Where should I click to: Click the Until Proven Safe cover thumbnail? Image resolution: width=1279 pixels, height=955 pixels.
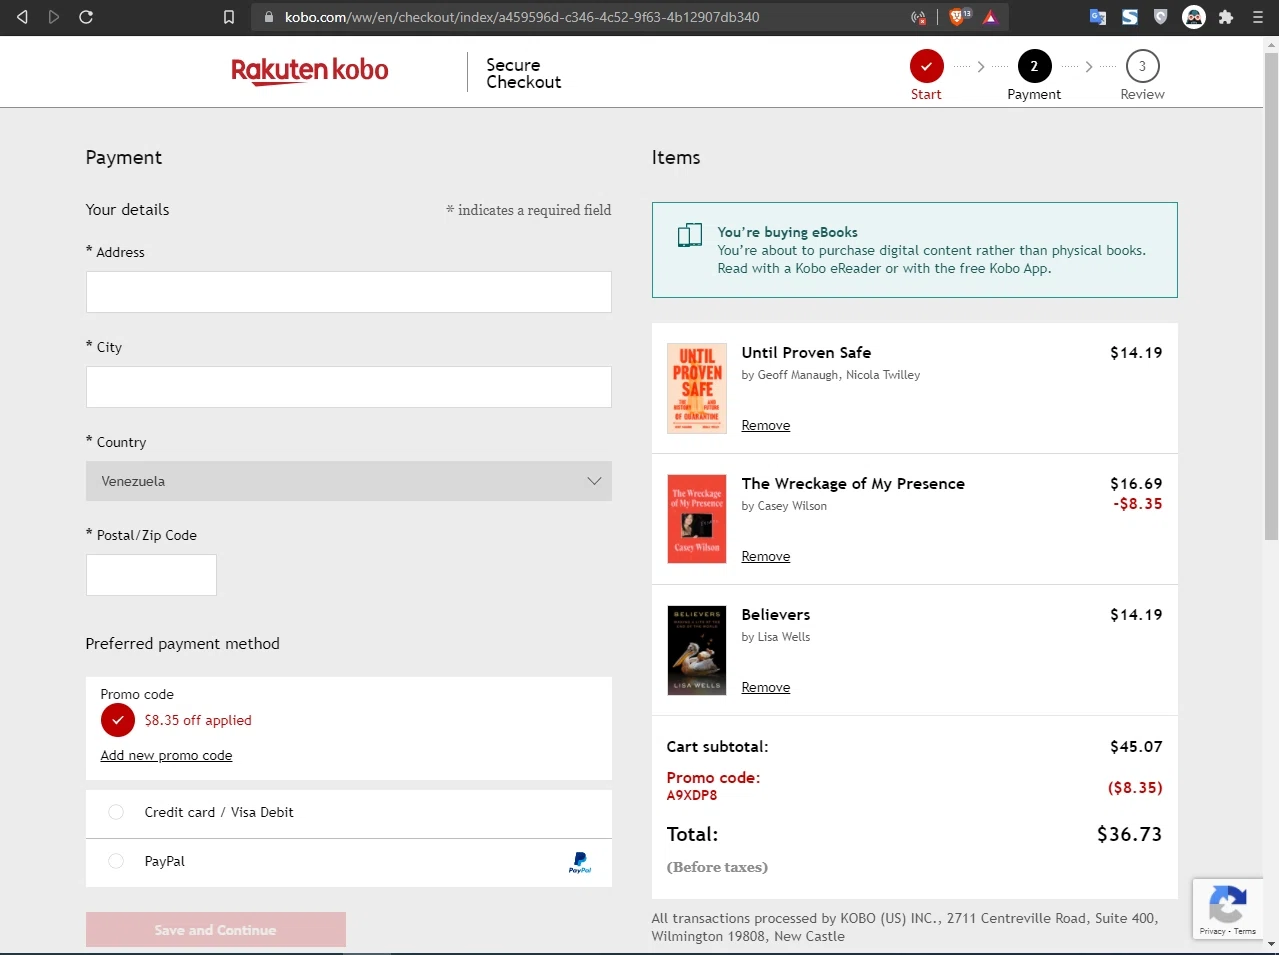click(x=697, y=389)
